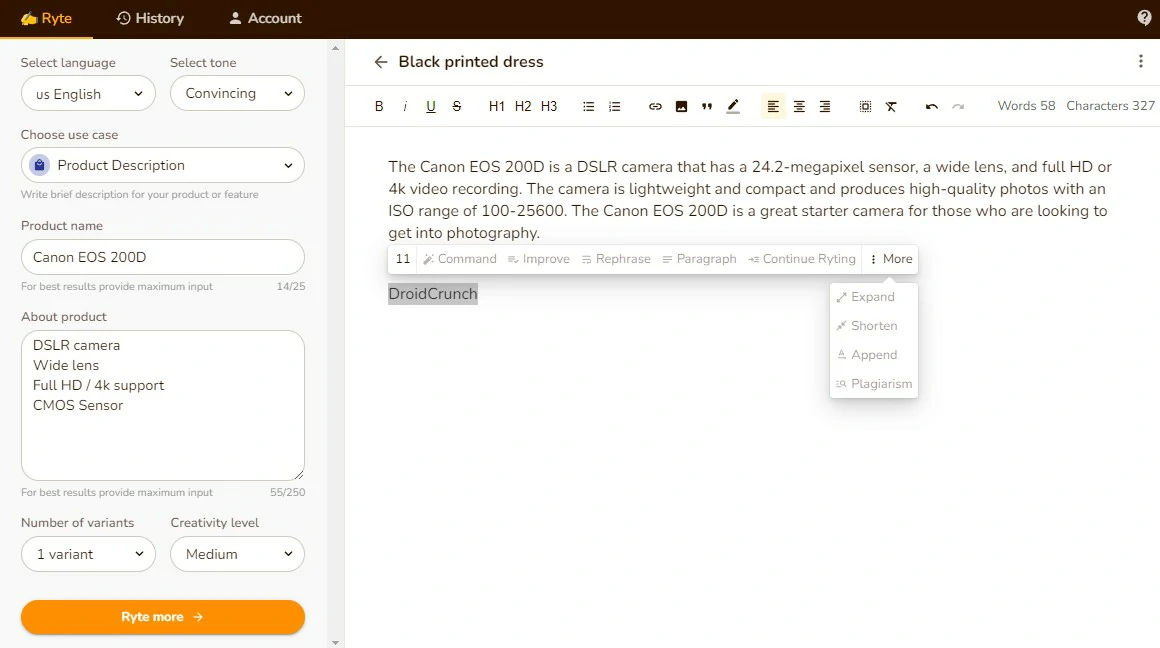Open the Select tone dropdown

[237, 93]
